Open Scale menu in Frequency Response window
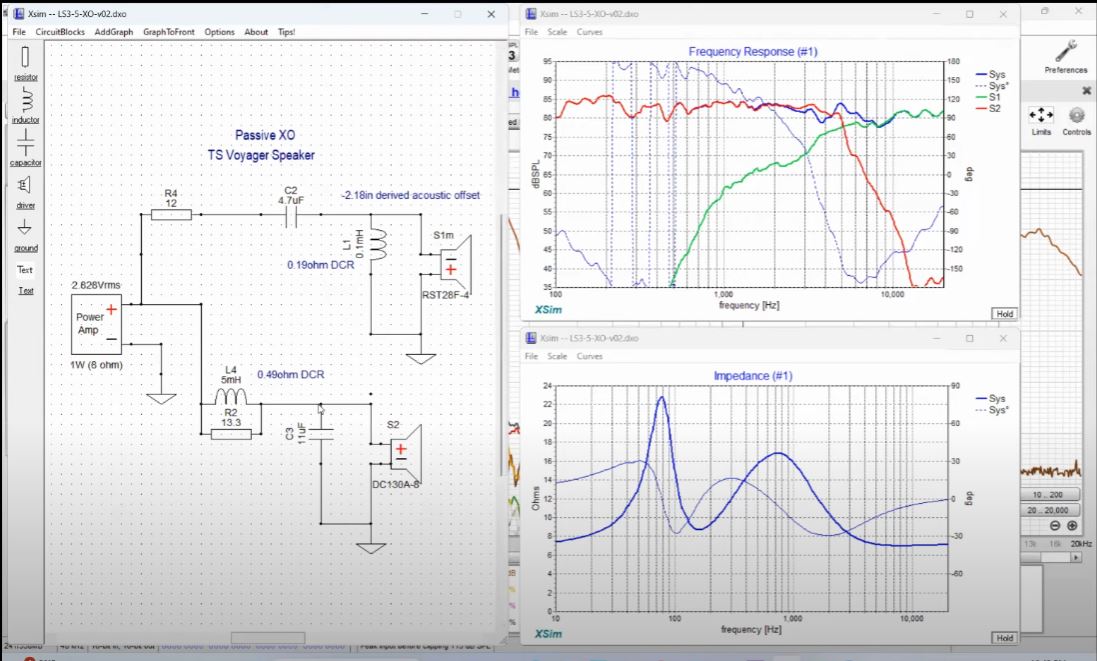 pos(558,31)
